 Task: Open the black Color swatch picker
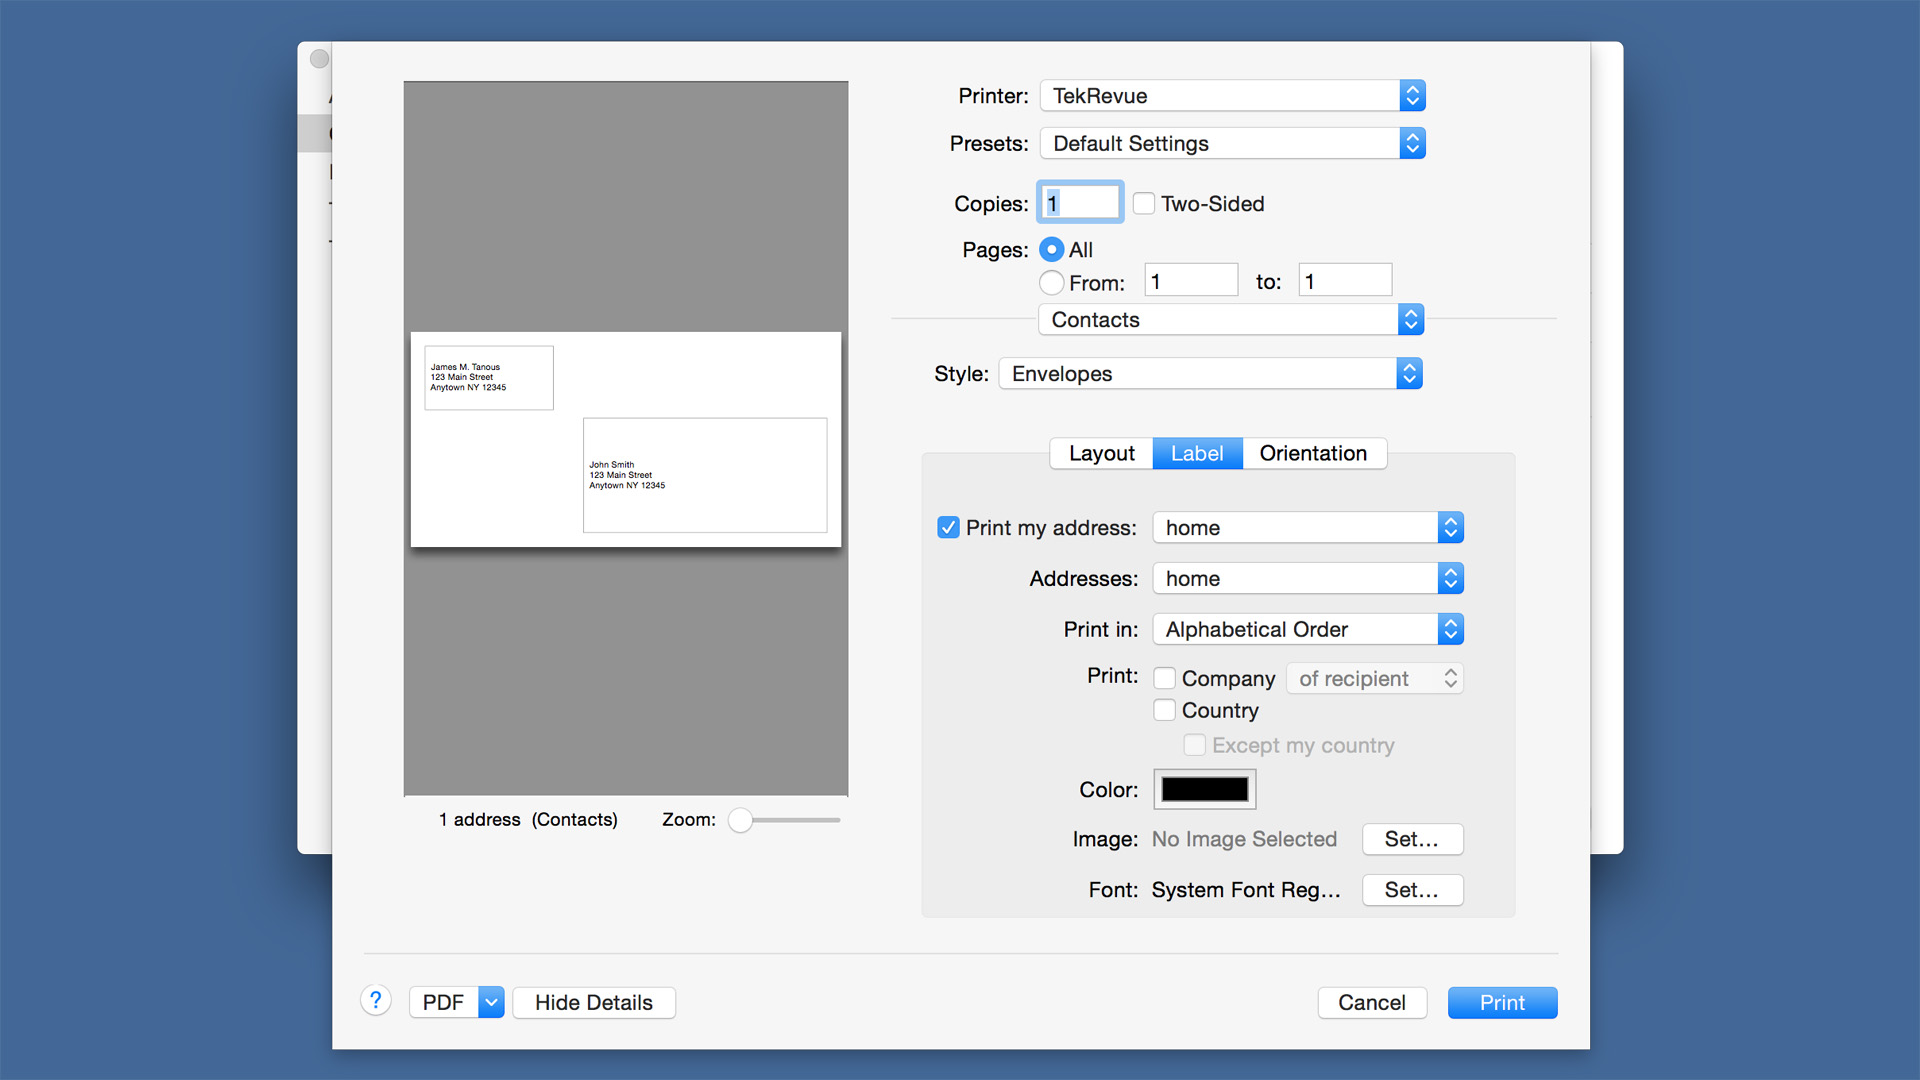tap(1205, 789)
